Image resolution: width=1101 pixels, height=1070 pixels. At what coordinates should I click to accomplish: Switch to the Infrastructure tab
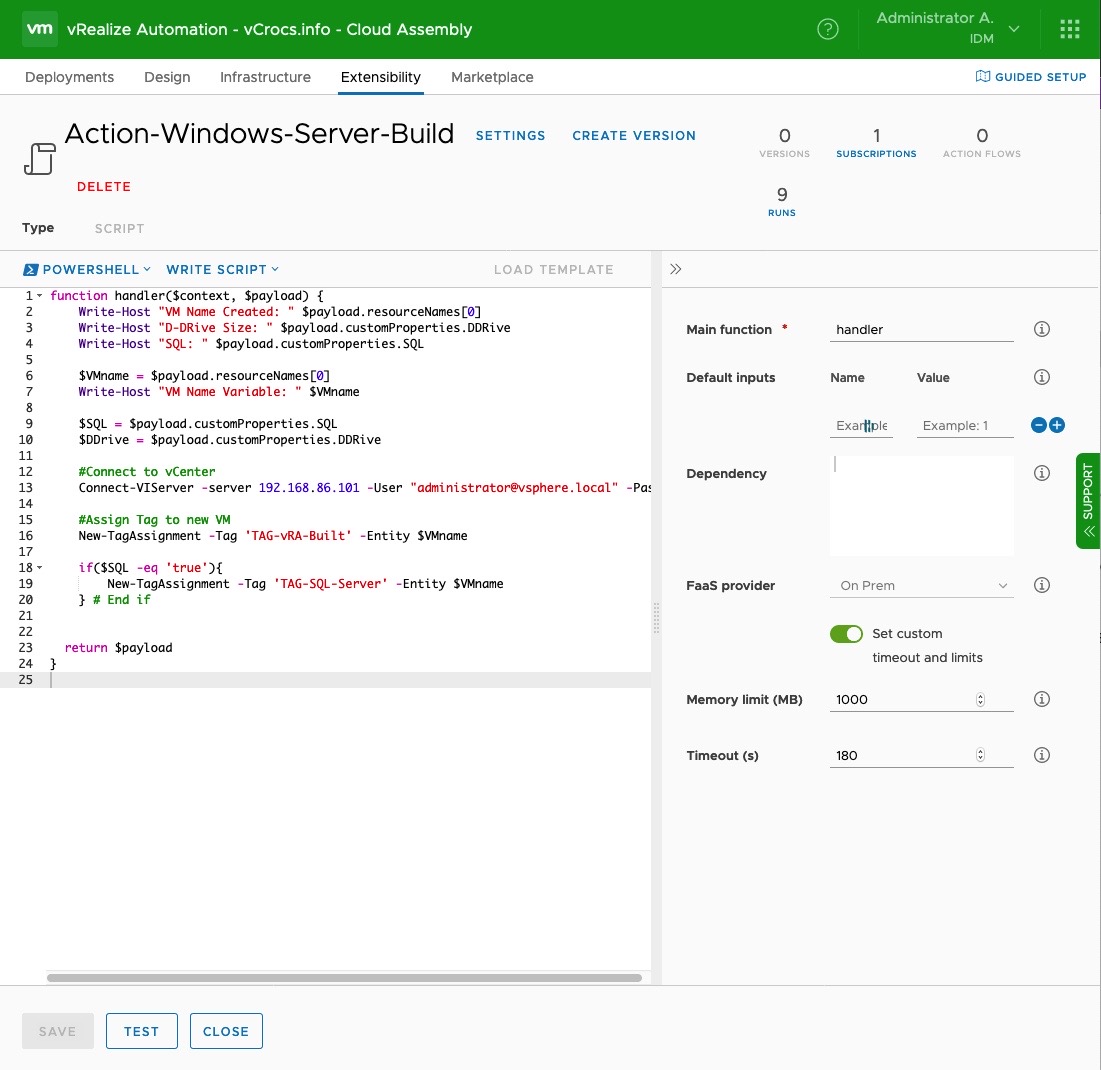(x=265, y=77)
